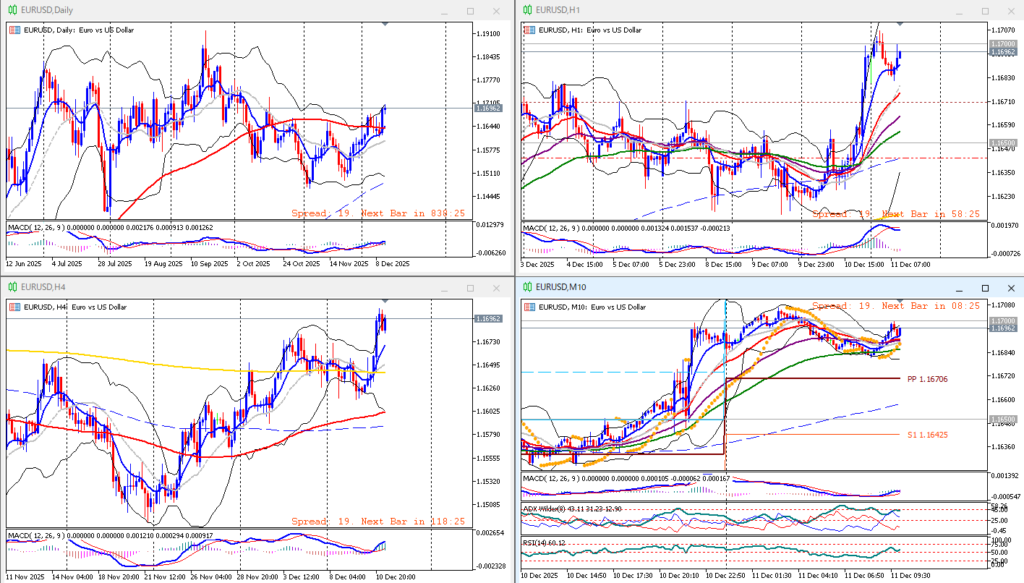Maximize the EURUSD,M10 chart window
This screenshot has height=583, width=1024.
(983, 287)
